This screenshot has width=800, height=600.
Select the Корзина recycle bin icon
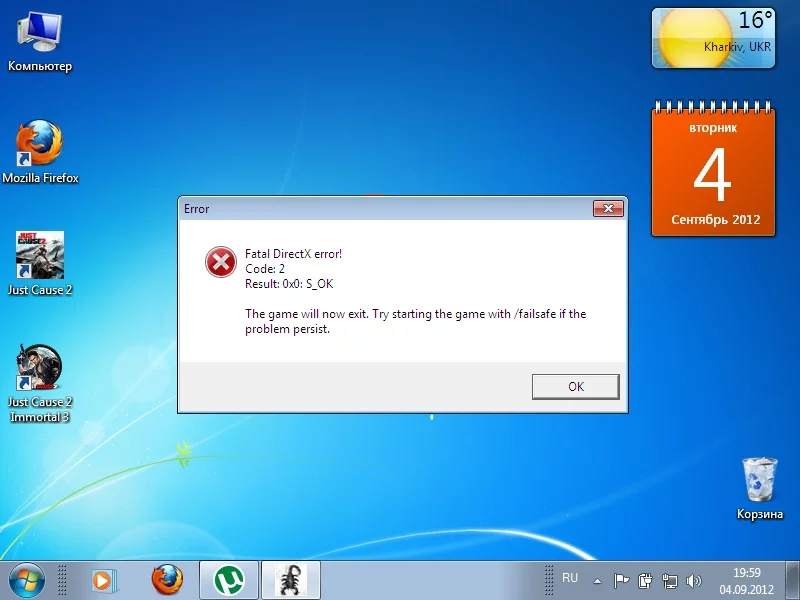[759, 489]
